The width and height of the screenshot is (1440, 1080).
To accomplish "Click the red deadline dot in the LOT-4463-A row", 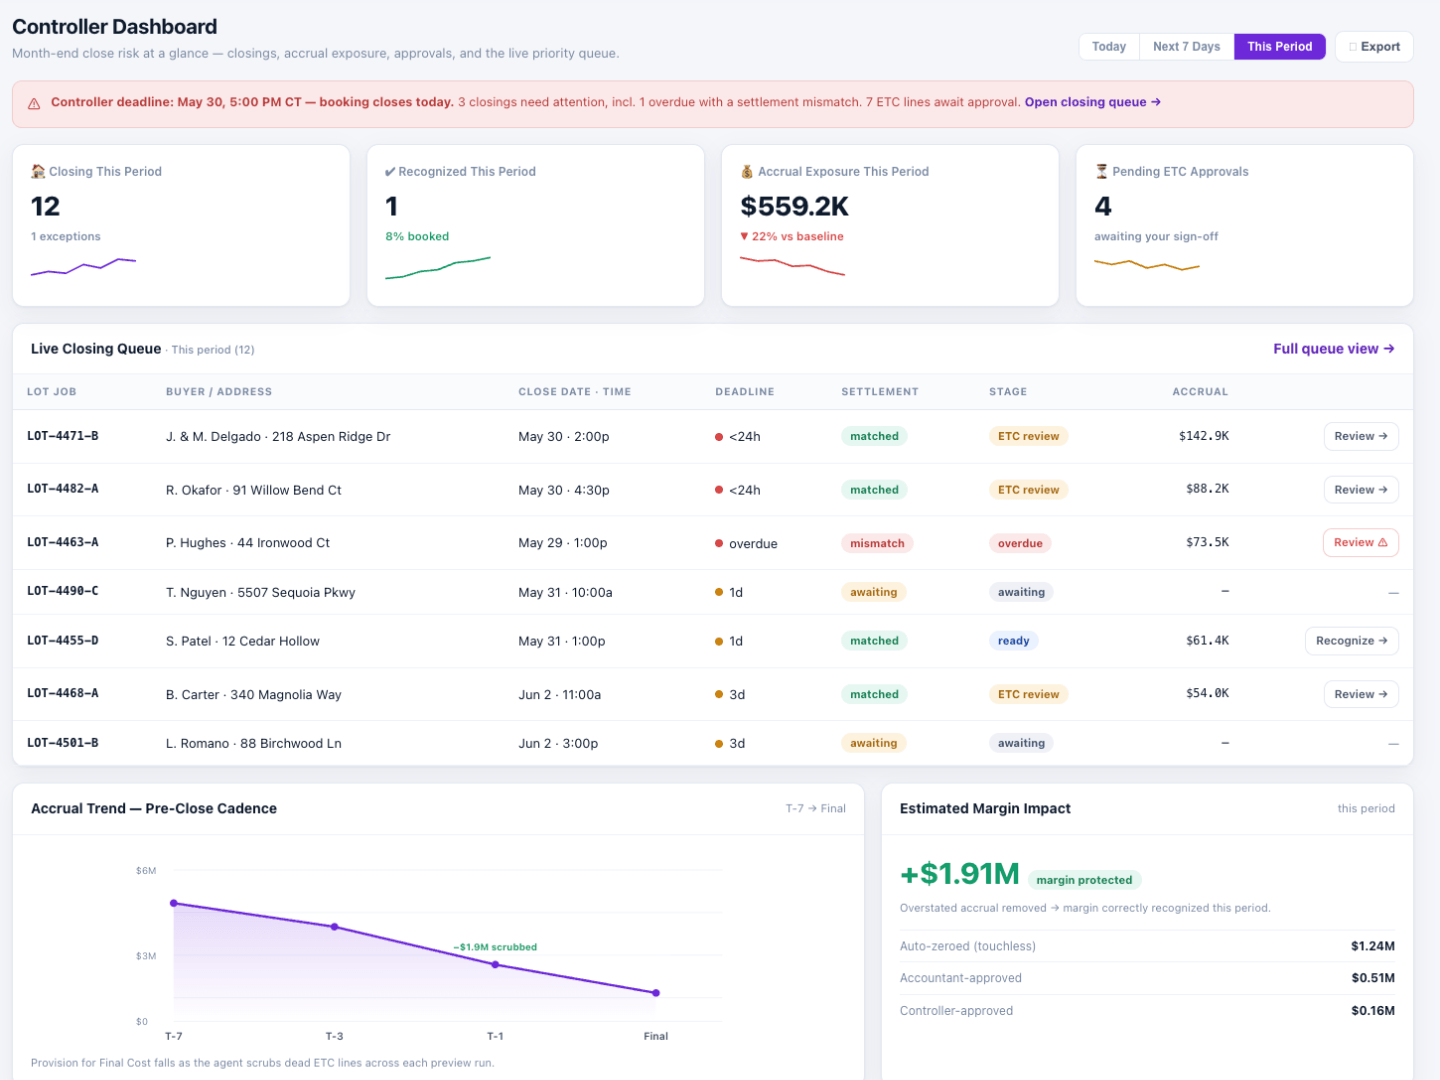I will pyautogui.click(x=719, y=544).
